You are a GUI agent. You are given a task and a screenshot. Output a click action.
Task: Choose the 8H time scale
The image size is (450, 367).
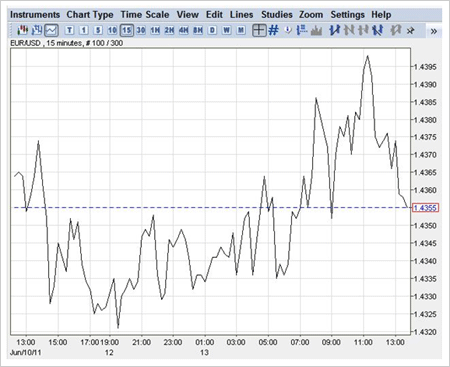coord(198,30)
